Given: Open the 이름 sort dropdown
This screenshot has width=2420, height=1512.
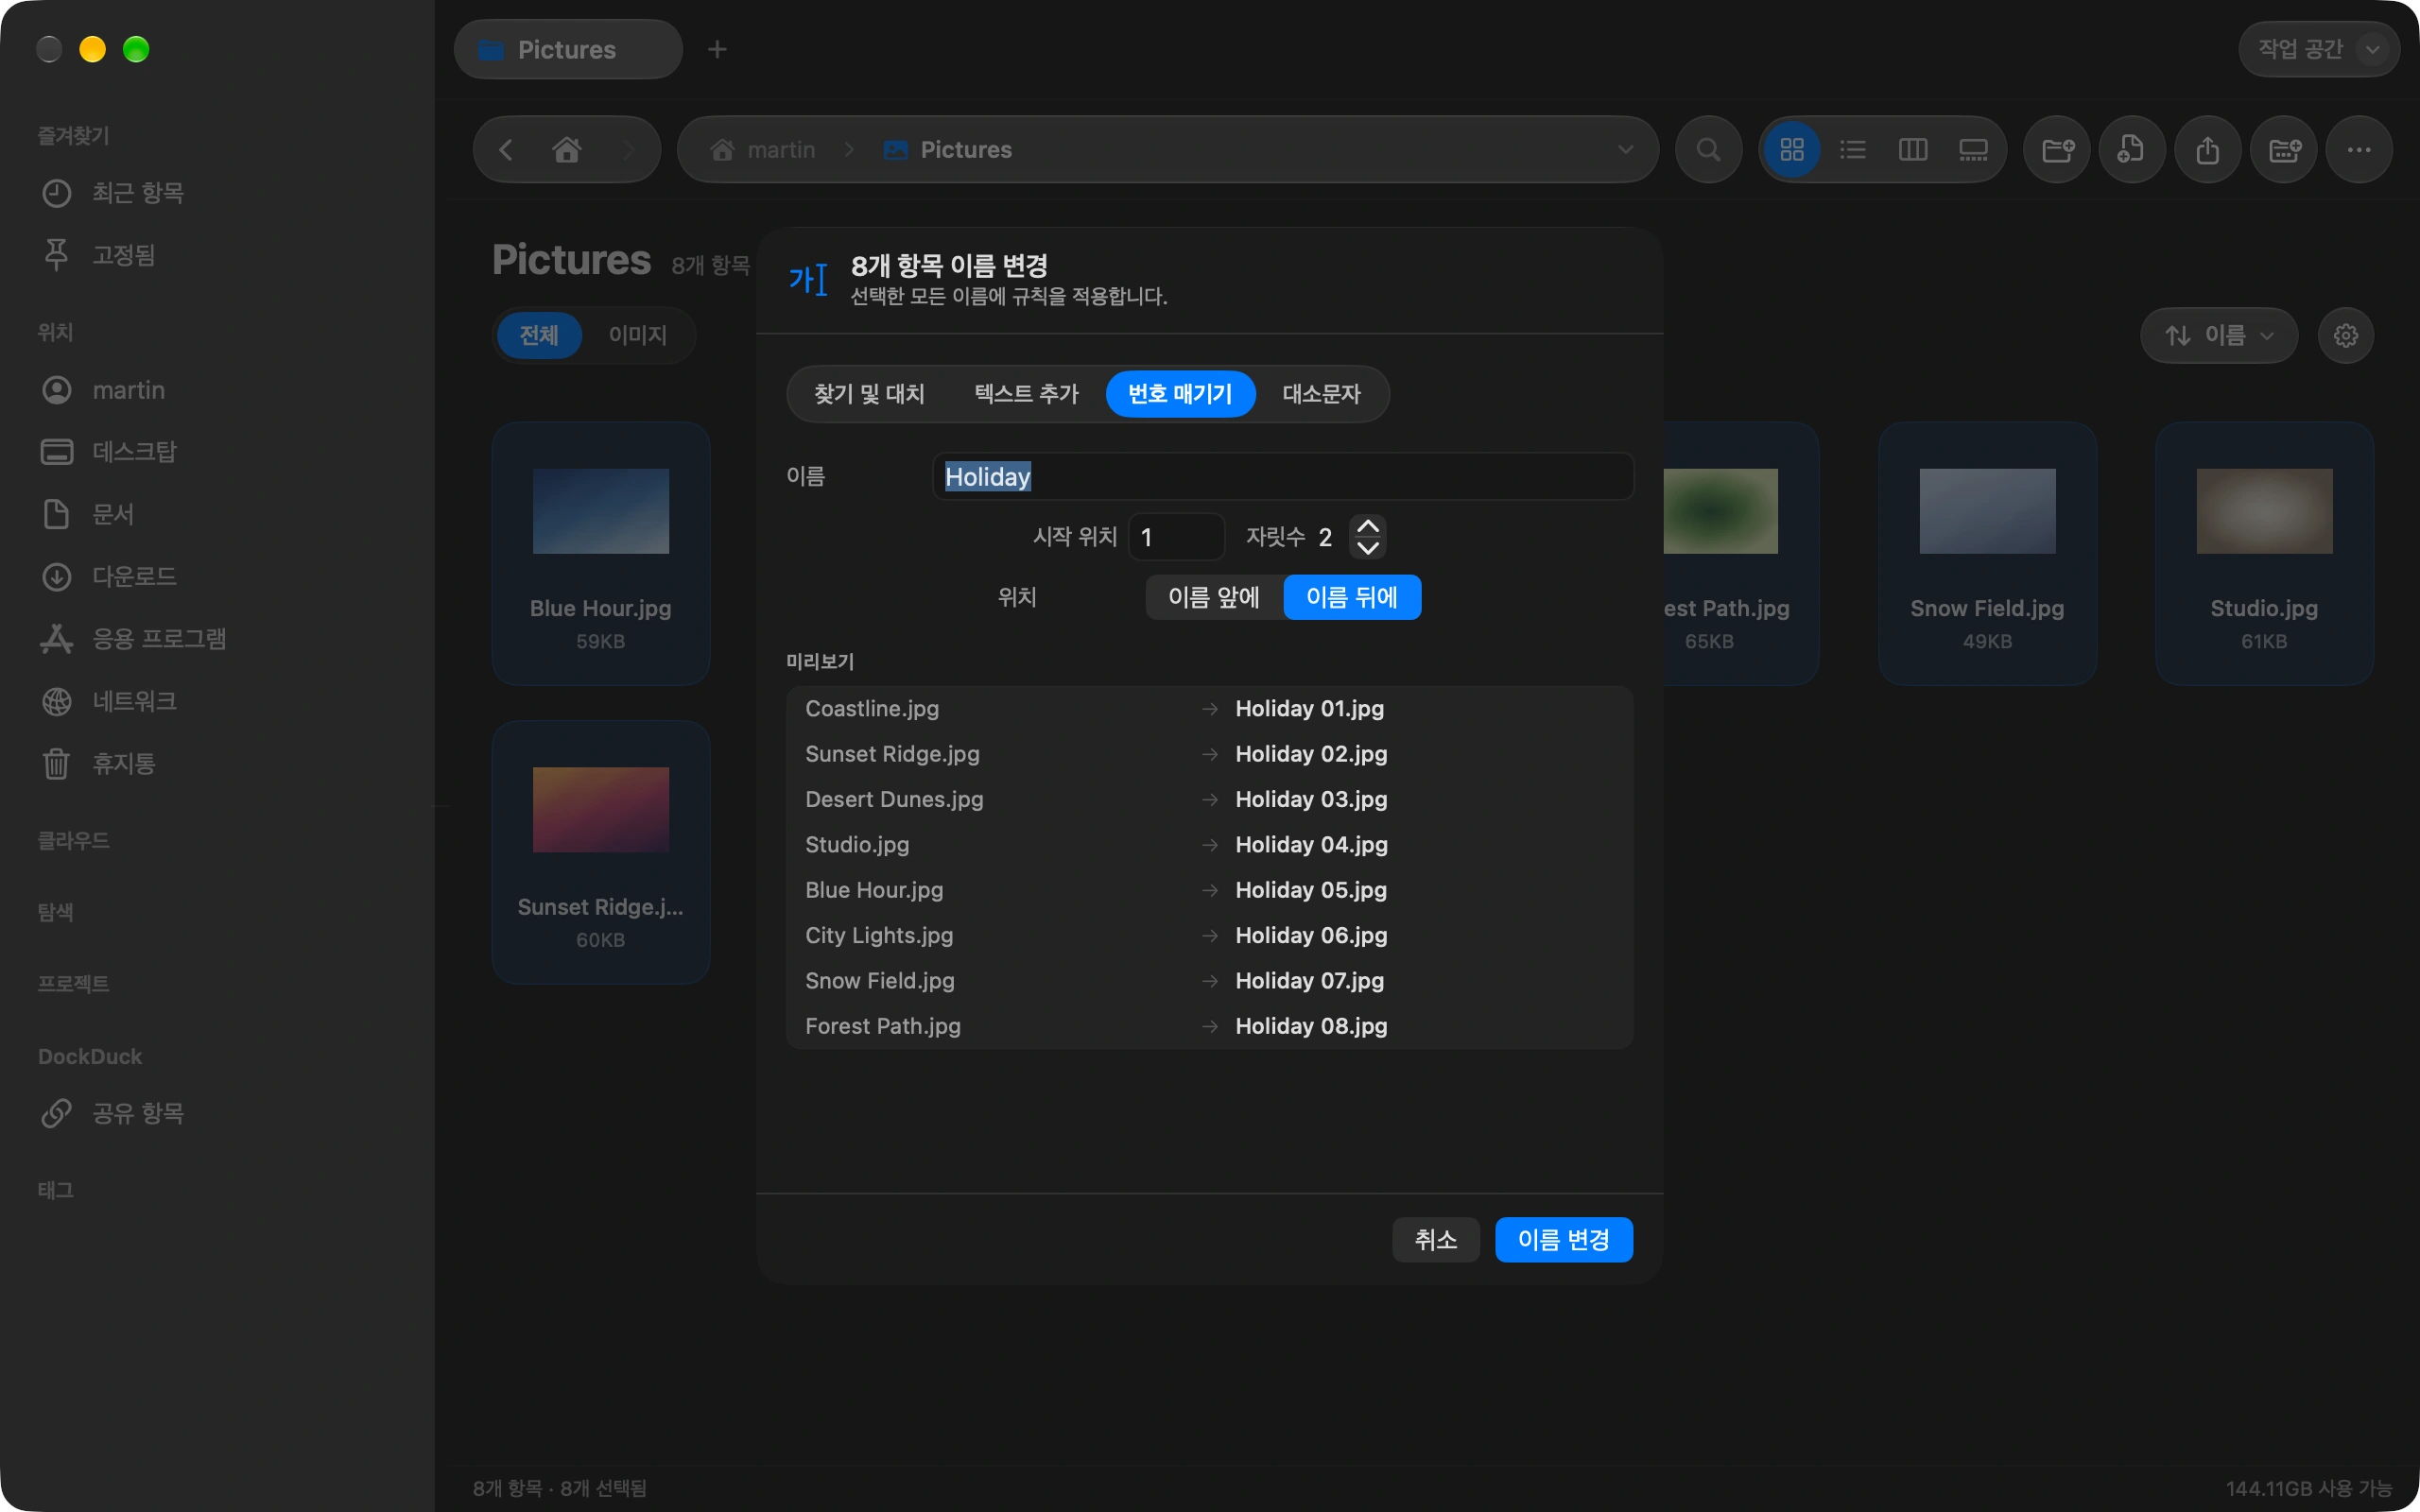Looking at the screenshot, I should [x=2219, y=335].
